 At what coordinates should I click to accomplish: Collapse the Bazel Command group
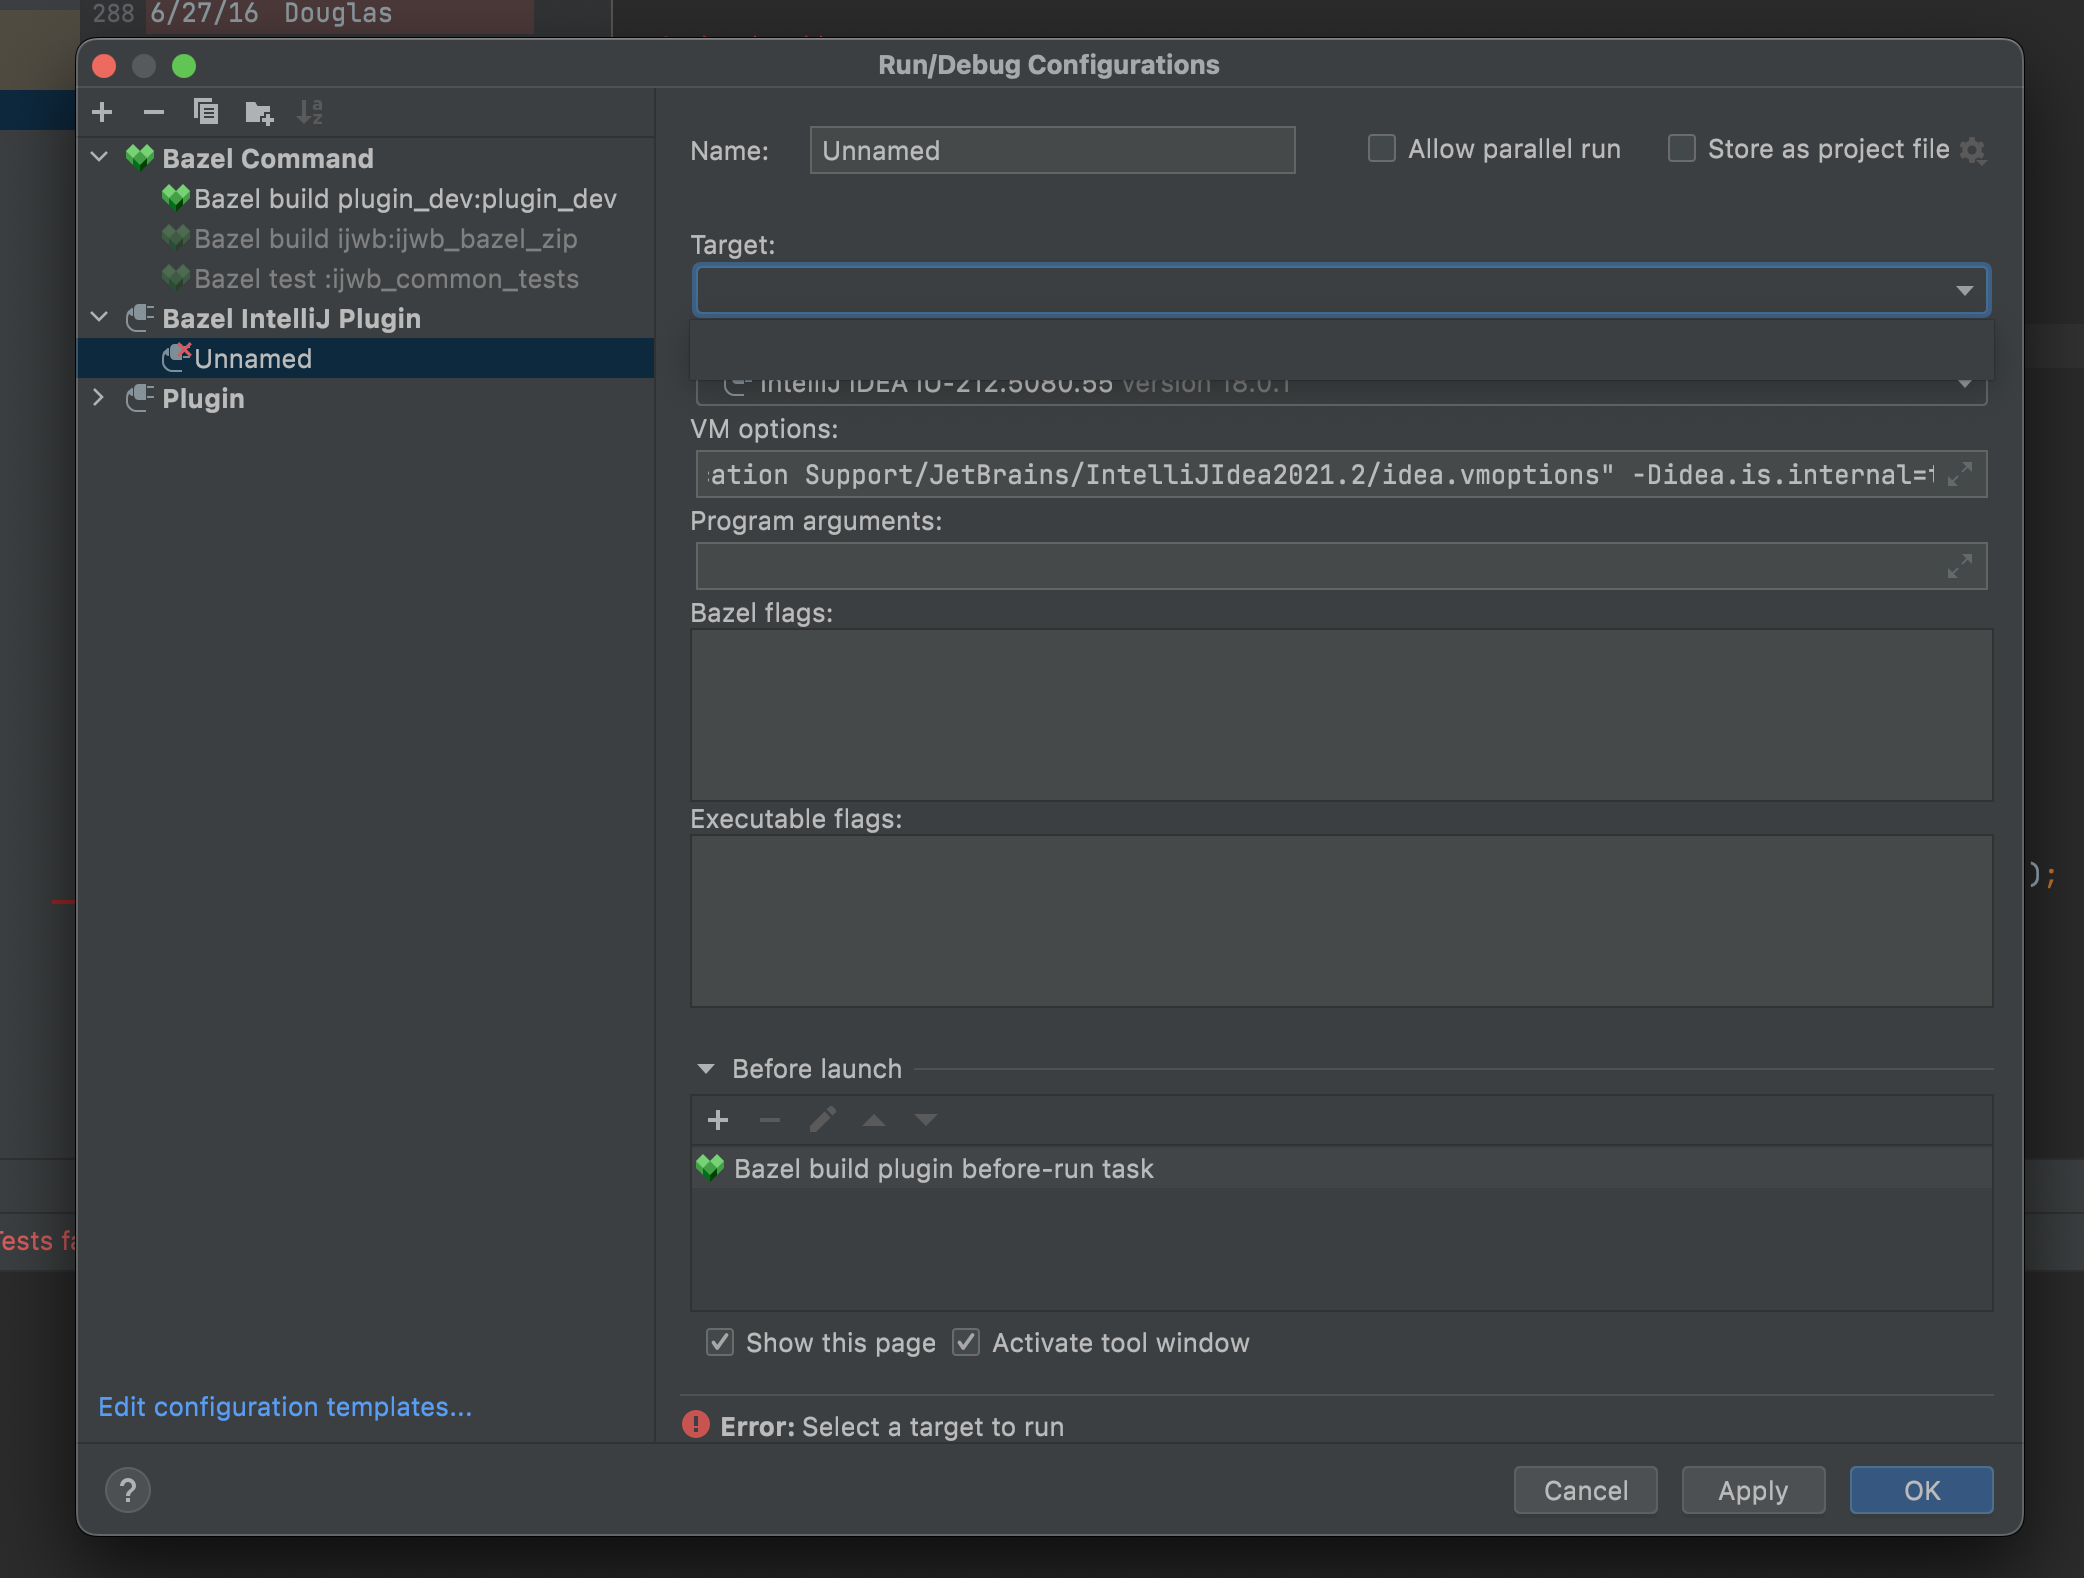[x=99, y=157]
